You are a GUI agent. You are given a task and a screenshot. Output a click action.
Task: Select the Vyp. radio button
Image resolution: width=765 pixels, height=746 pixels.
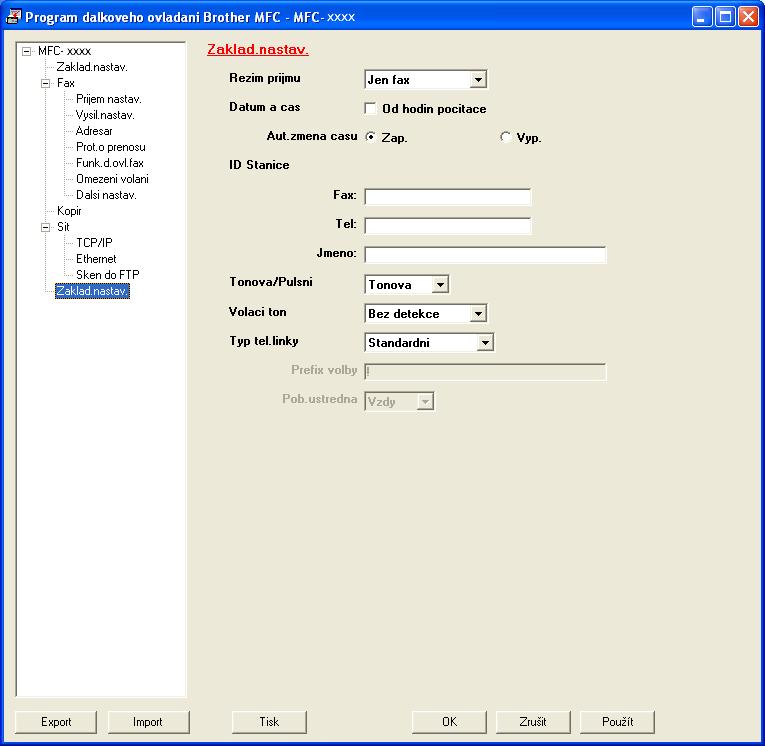pos(505,137)
